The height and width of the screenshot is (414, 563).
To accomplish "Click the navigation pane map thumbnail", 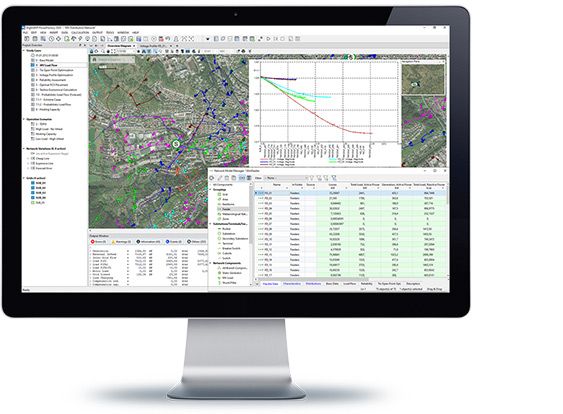I will (x=423, y=79).
